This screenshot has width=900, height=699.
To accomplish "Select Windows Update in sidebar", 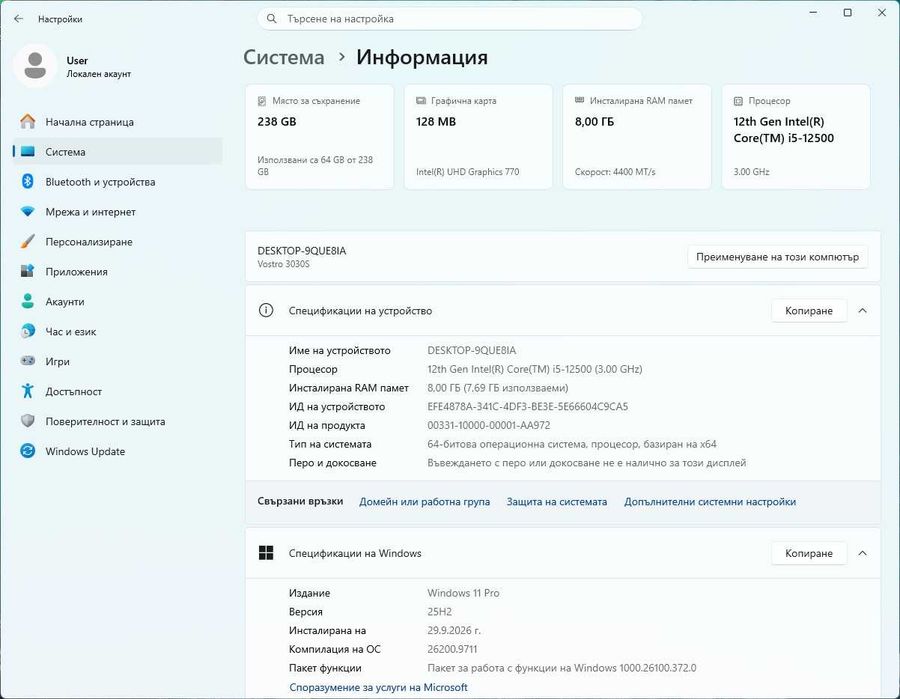I will click(117, 451).
